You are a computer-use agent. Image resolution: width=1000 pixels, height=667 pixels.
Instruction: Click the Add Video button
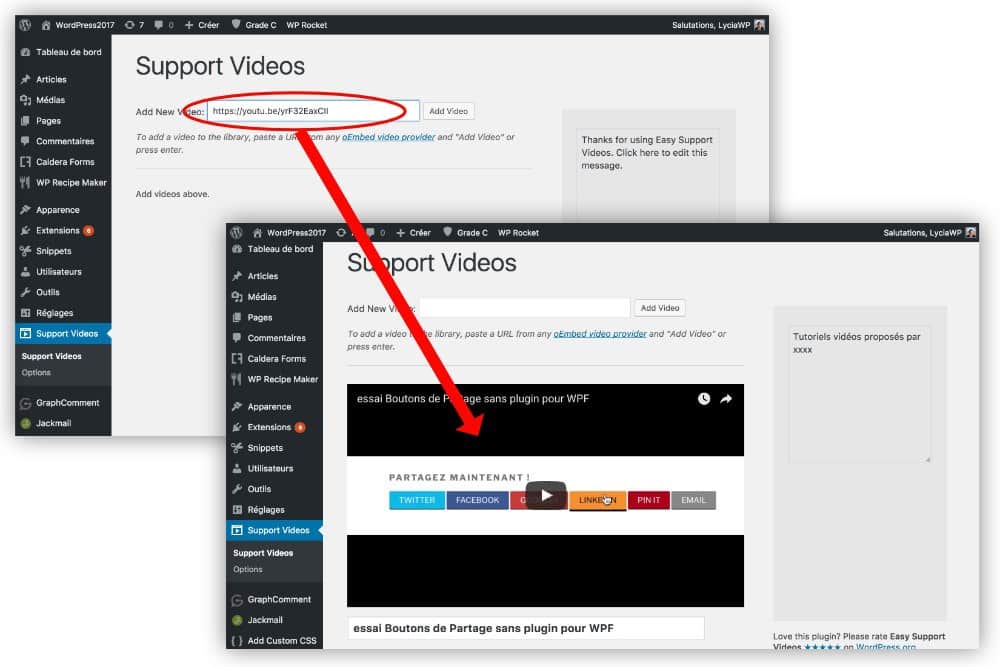(x=659, y=307)
